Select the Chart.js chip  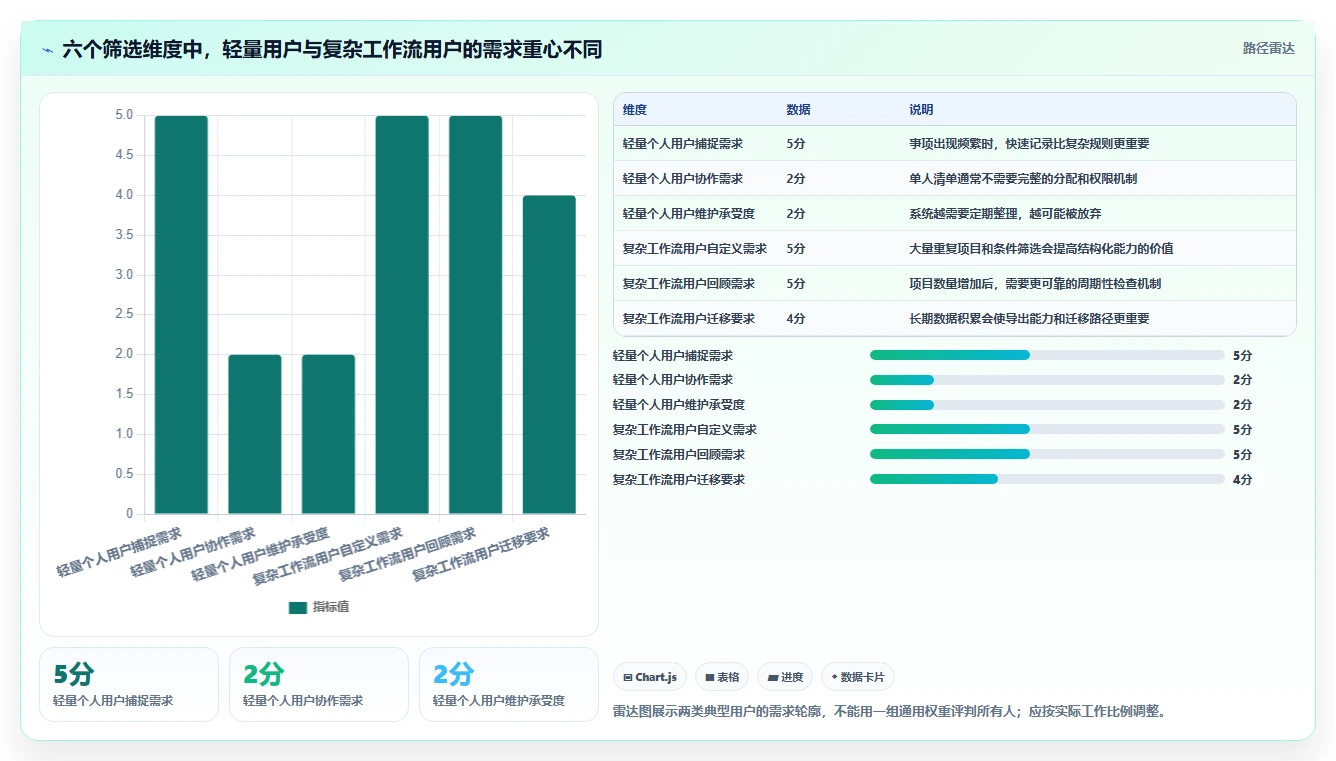point(650,677)
